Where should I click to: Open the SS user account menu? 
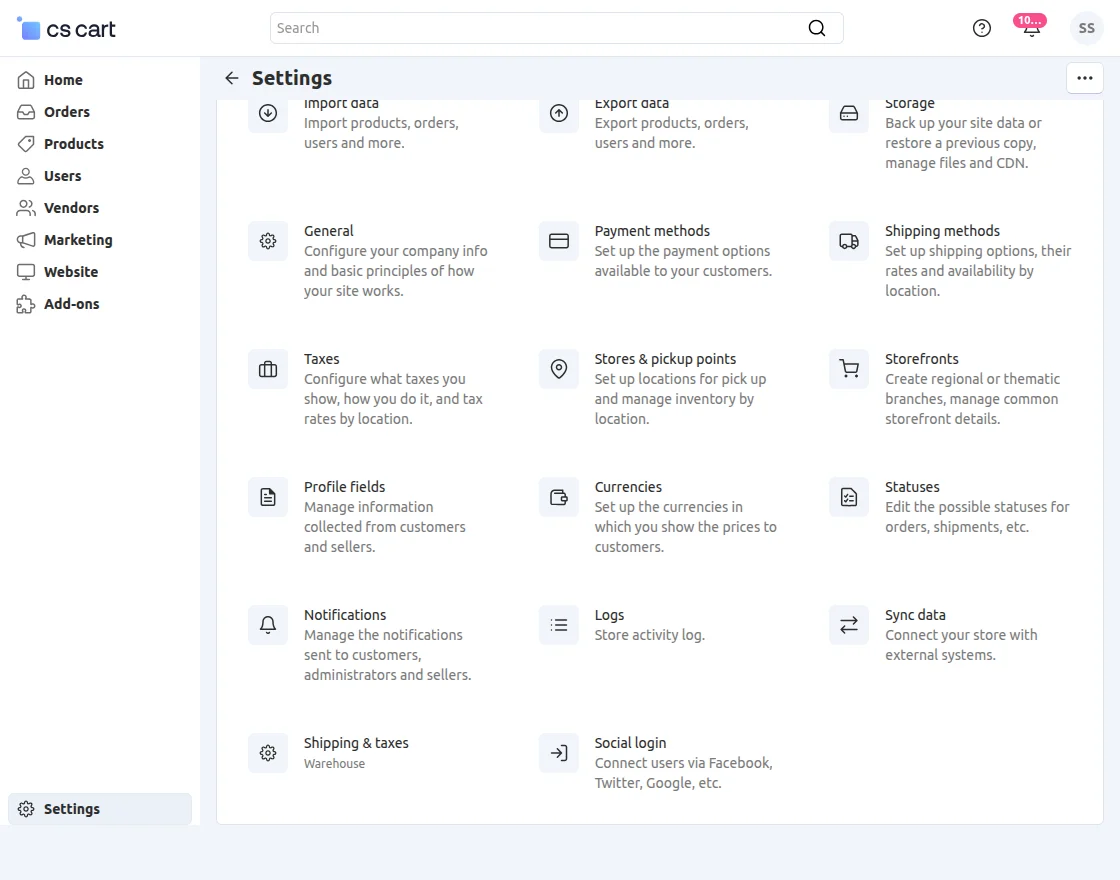tap(1086, 28)
